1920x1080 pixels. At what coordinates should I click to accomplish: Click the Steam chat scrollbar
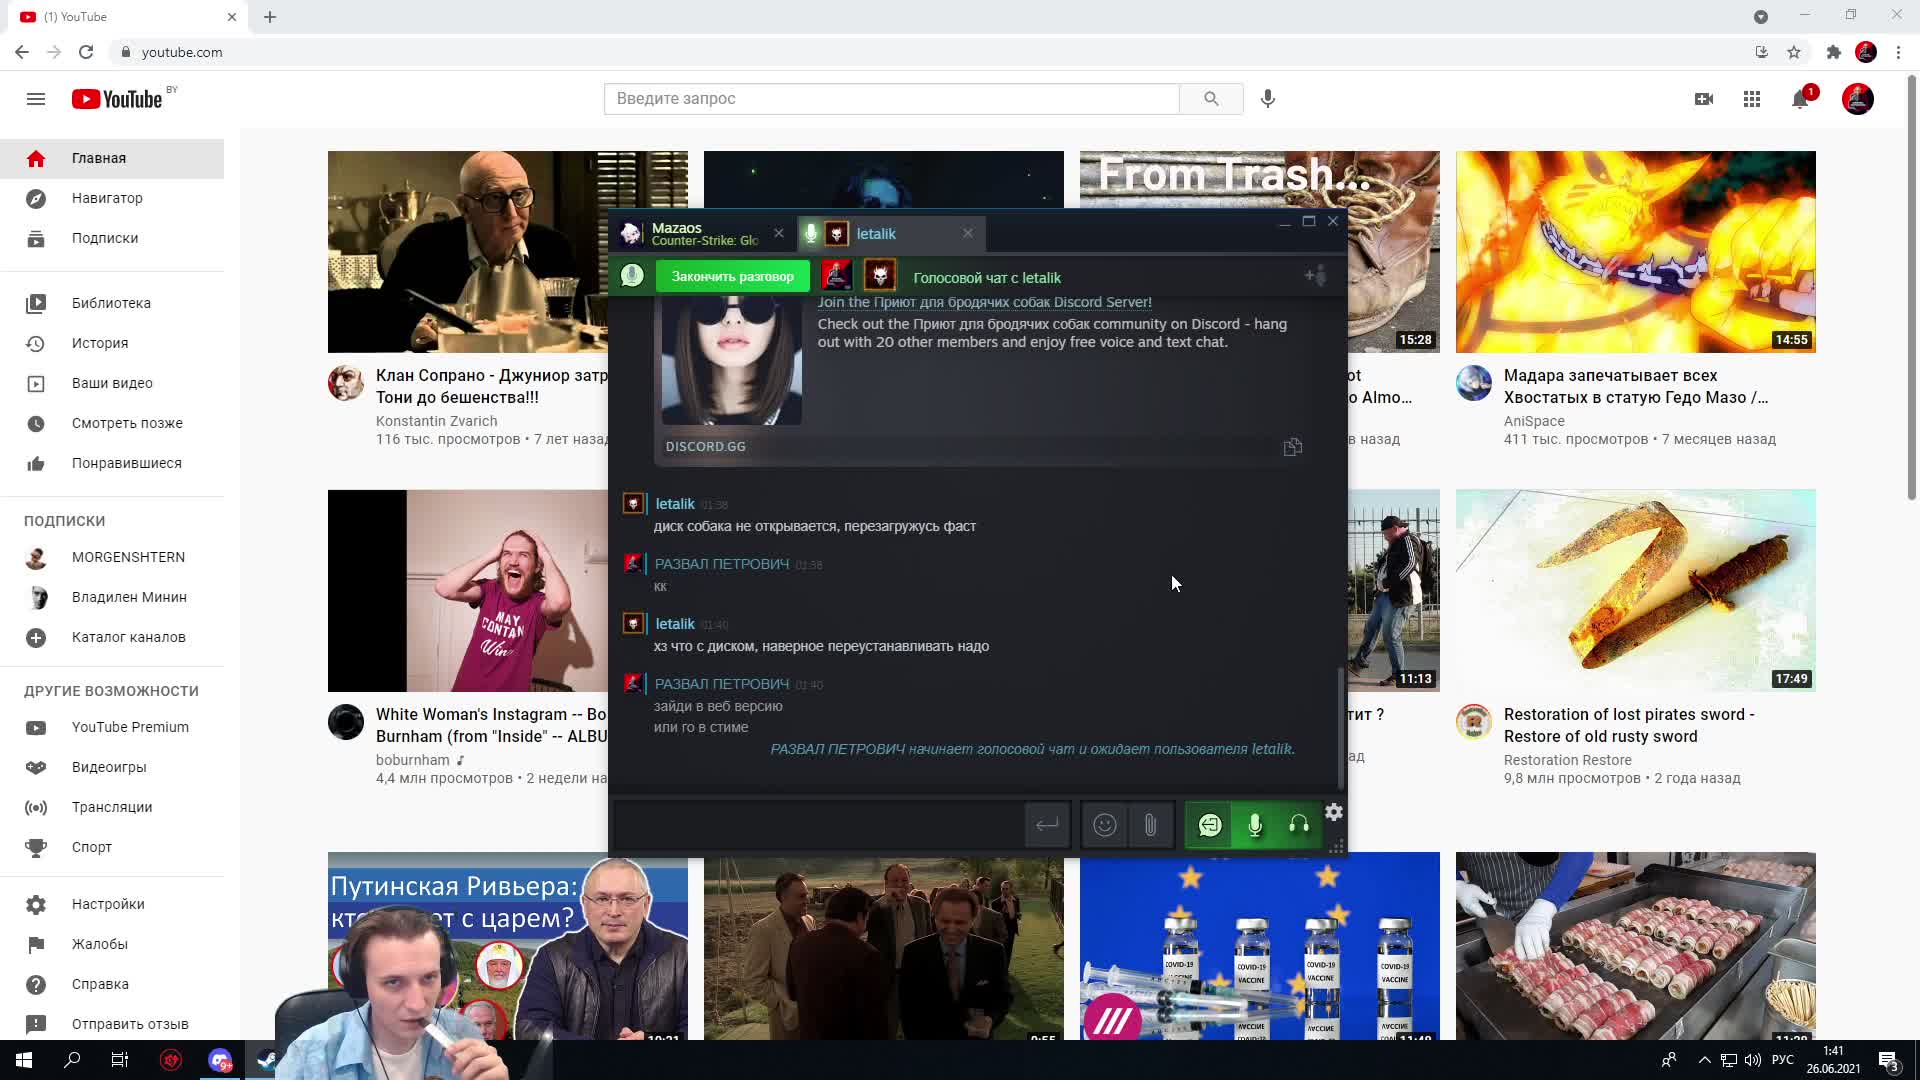coord(1341,728)
